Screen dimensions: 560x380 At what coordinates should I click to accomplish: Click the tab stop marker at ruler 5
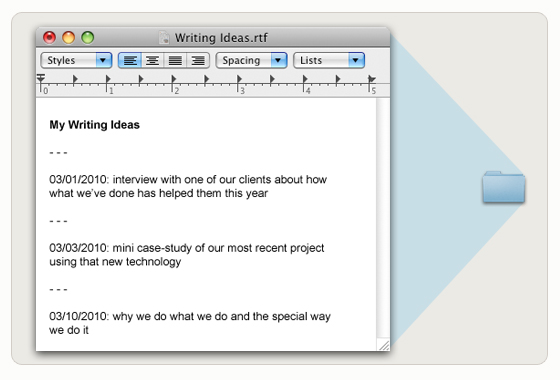[371, 79]
